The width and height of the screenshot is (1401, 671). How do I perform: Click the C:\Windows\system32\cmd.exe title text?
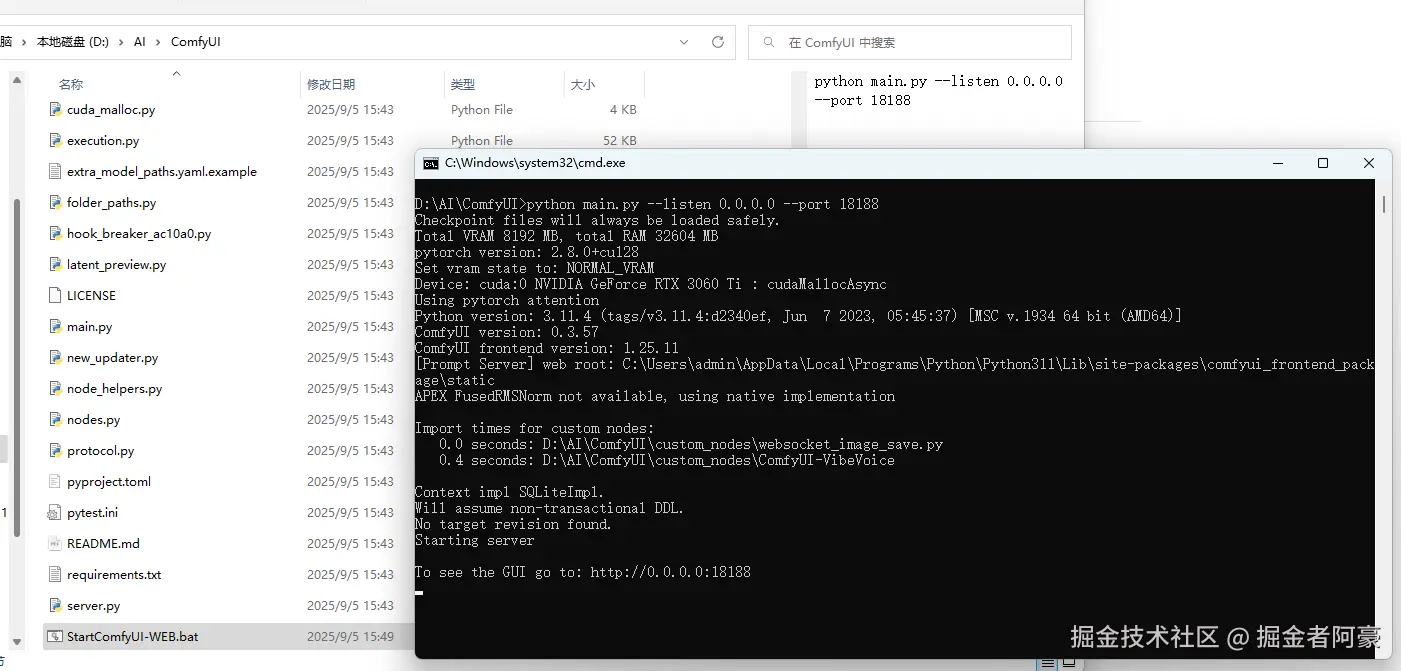pos(535,163)
